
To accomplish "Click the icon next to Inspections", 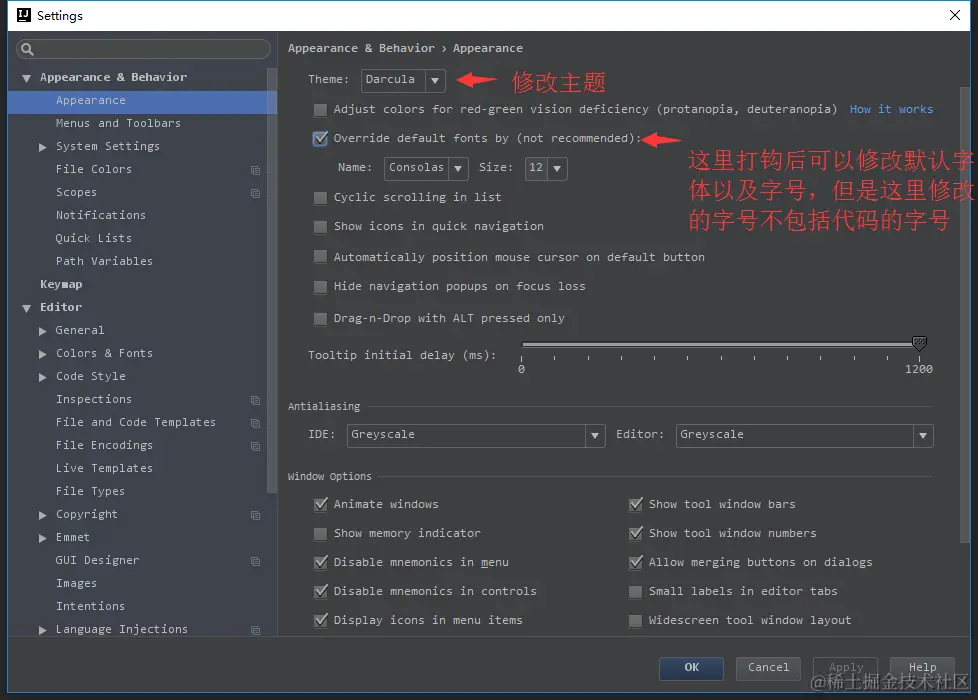I will (x=256, y=399).
